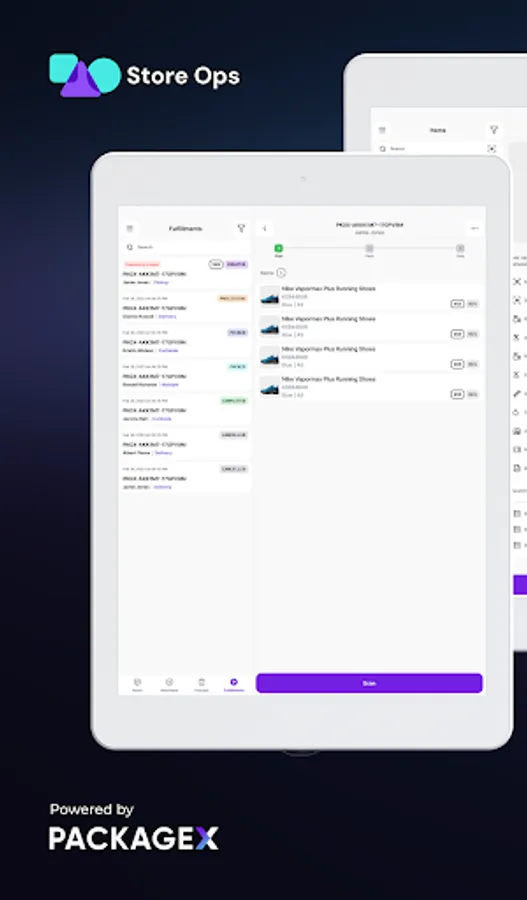Open hamburger menu on back tablet Home screen
Image resolution: width=527 pixels, height=900 pixels.
(x=382, y=130)
